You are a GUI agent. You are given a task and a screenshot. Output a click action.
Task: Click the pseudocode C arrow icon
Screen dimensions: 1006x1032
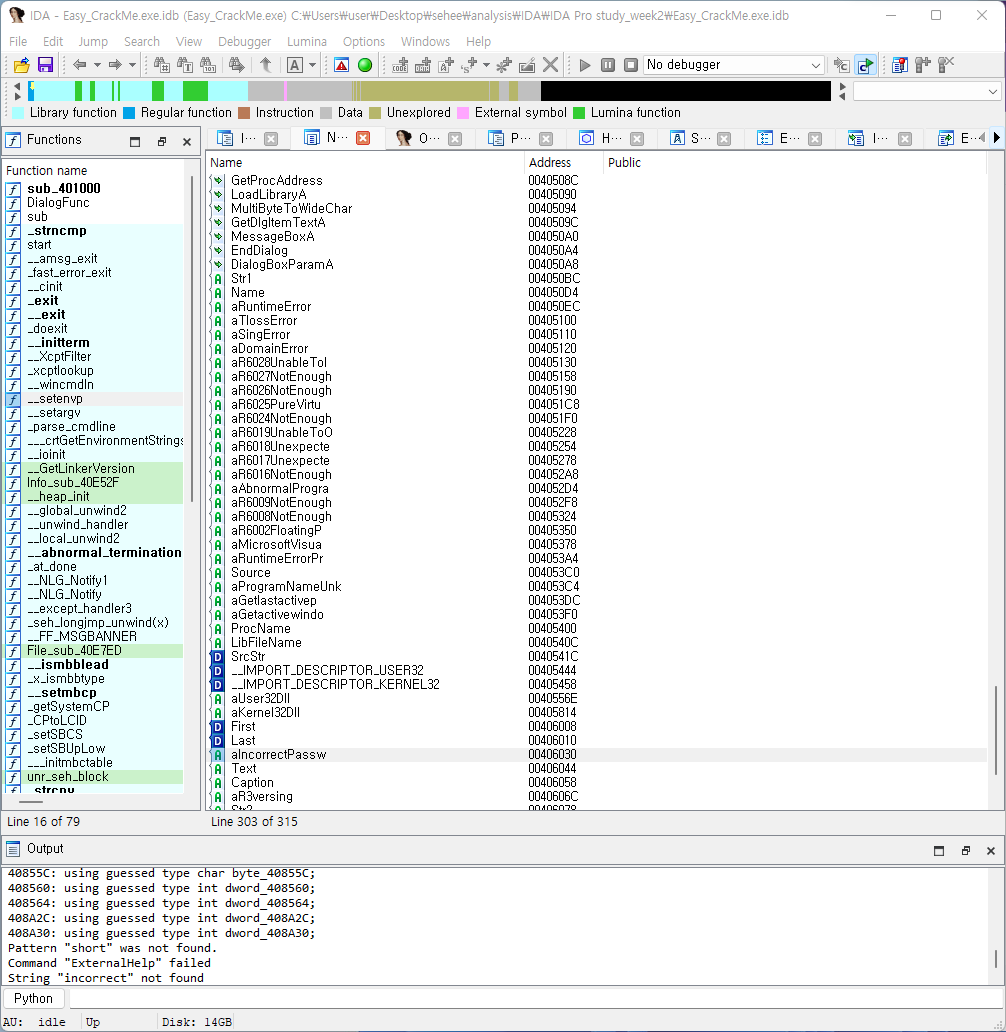(865, 65)
